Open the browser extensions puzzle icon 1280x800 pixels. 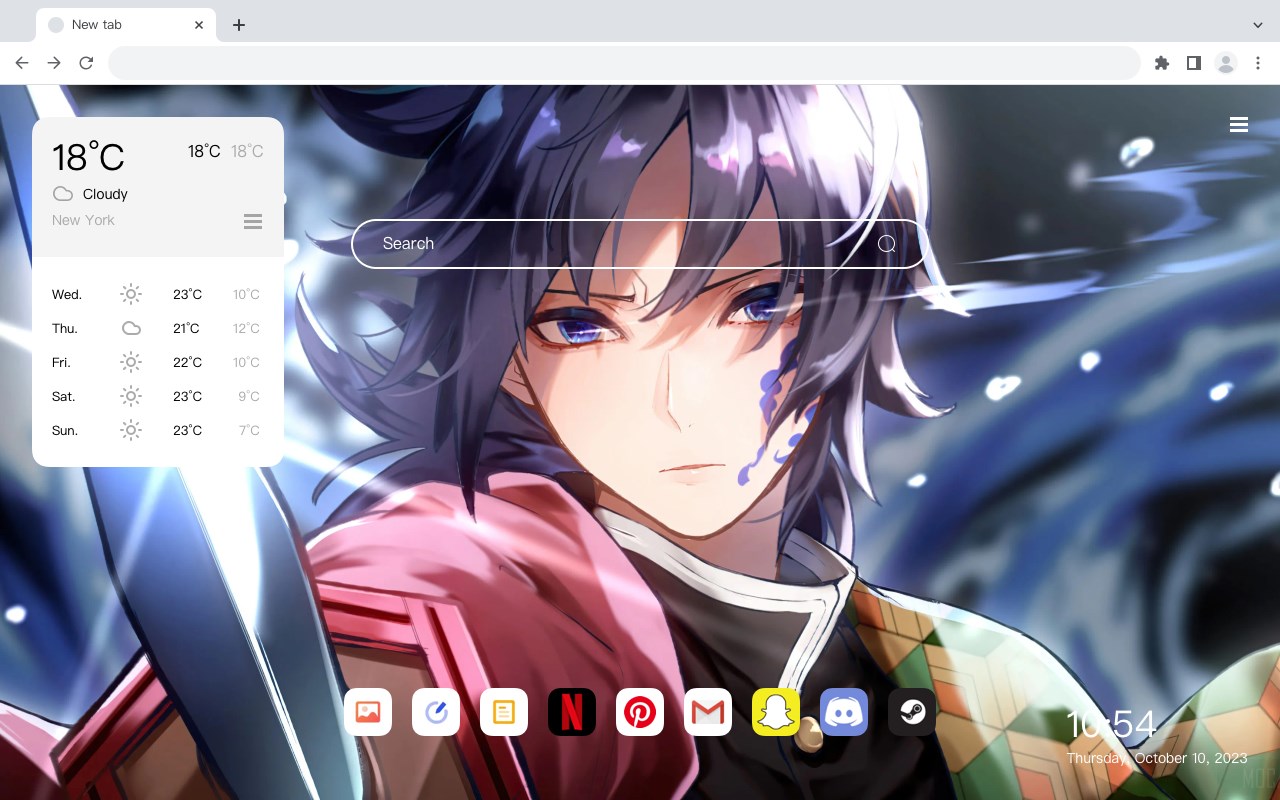pyautogui.click(x=1161, y=63)
